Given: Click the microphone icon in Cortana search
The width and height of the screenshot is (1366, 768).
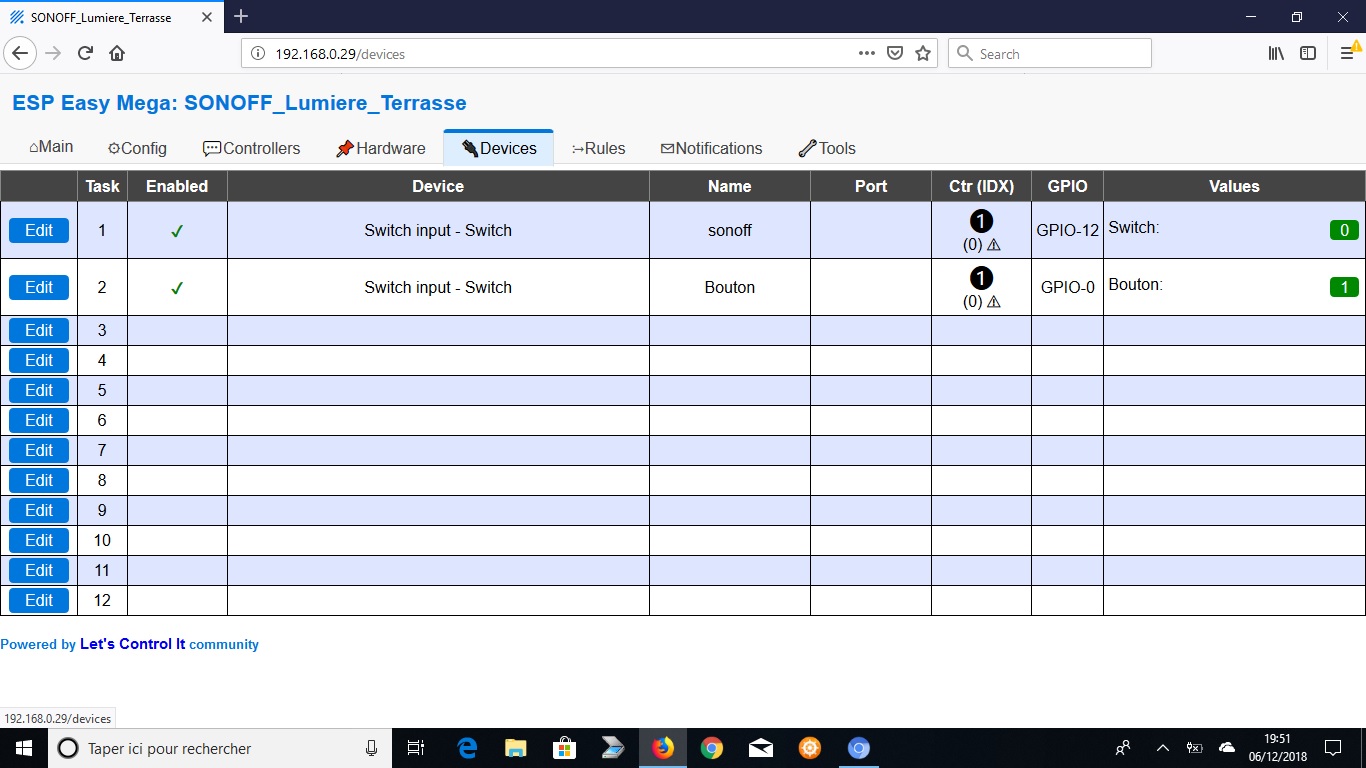Looking at the screenshot, I should [371, 748].
